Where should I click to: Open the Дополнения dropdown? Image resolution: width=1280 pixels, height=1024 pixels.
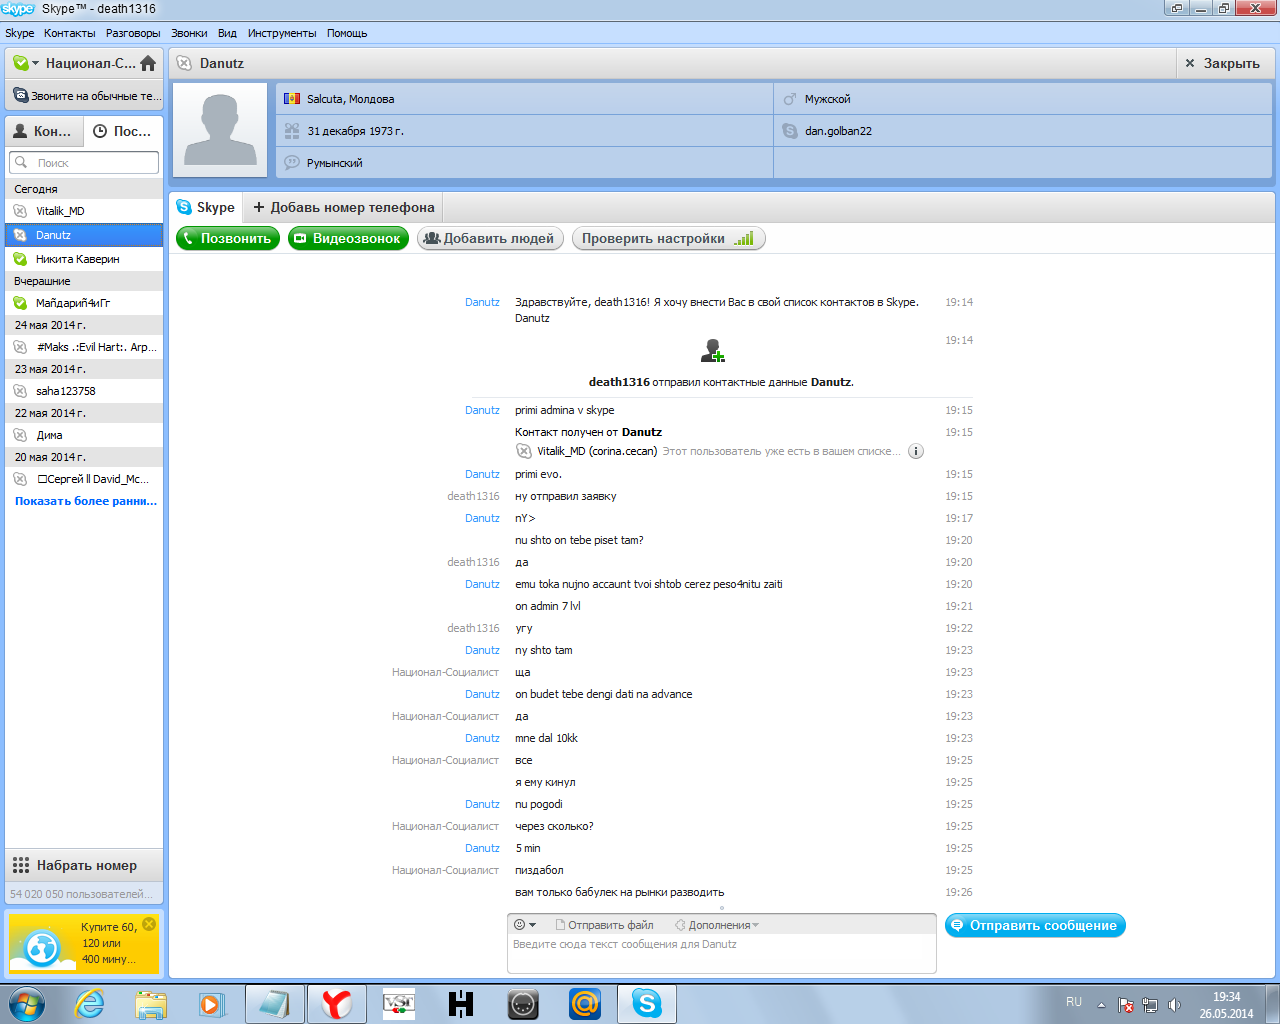click(x=717, y=925)
